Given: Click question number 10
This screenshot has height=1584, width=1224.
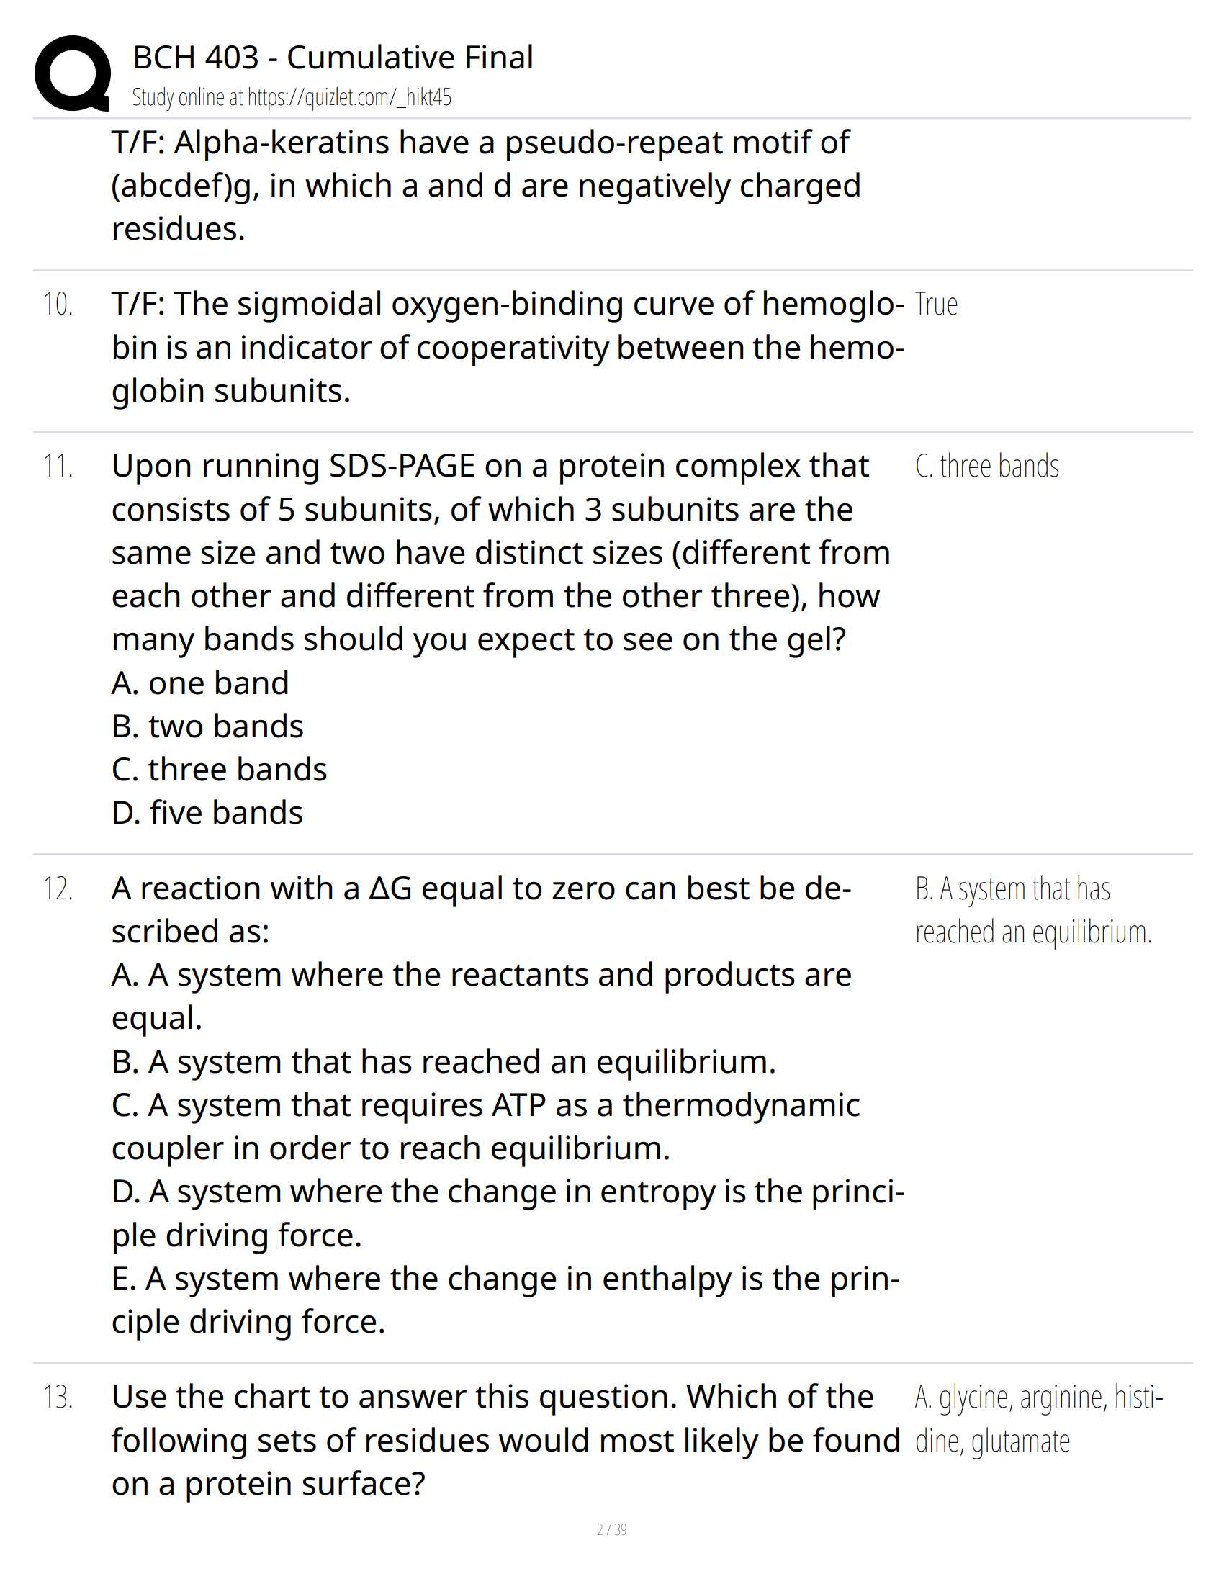Looking at the screenshot, I should (58, 305).
